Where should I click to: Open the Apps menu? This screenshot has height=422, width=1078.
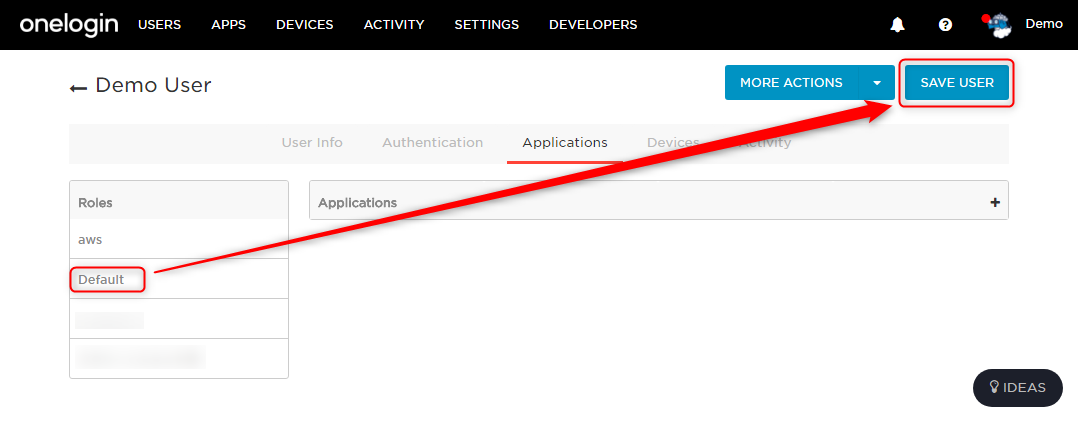click(x=228, y=25)
